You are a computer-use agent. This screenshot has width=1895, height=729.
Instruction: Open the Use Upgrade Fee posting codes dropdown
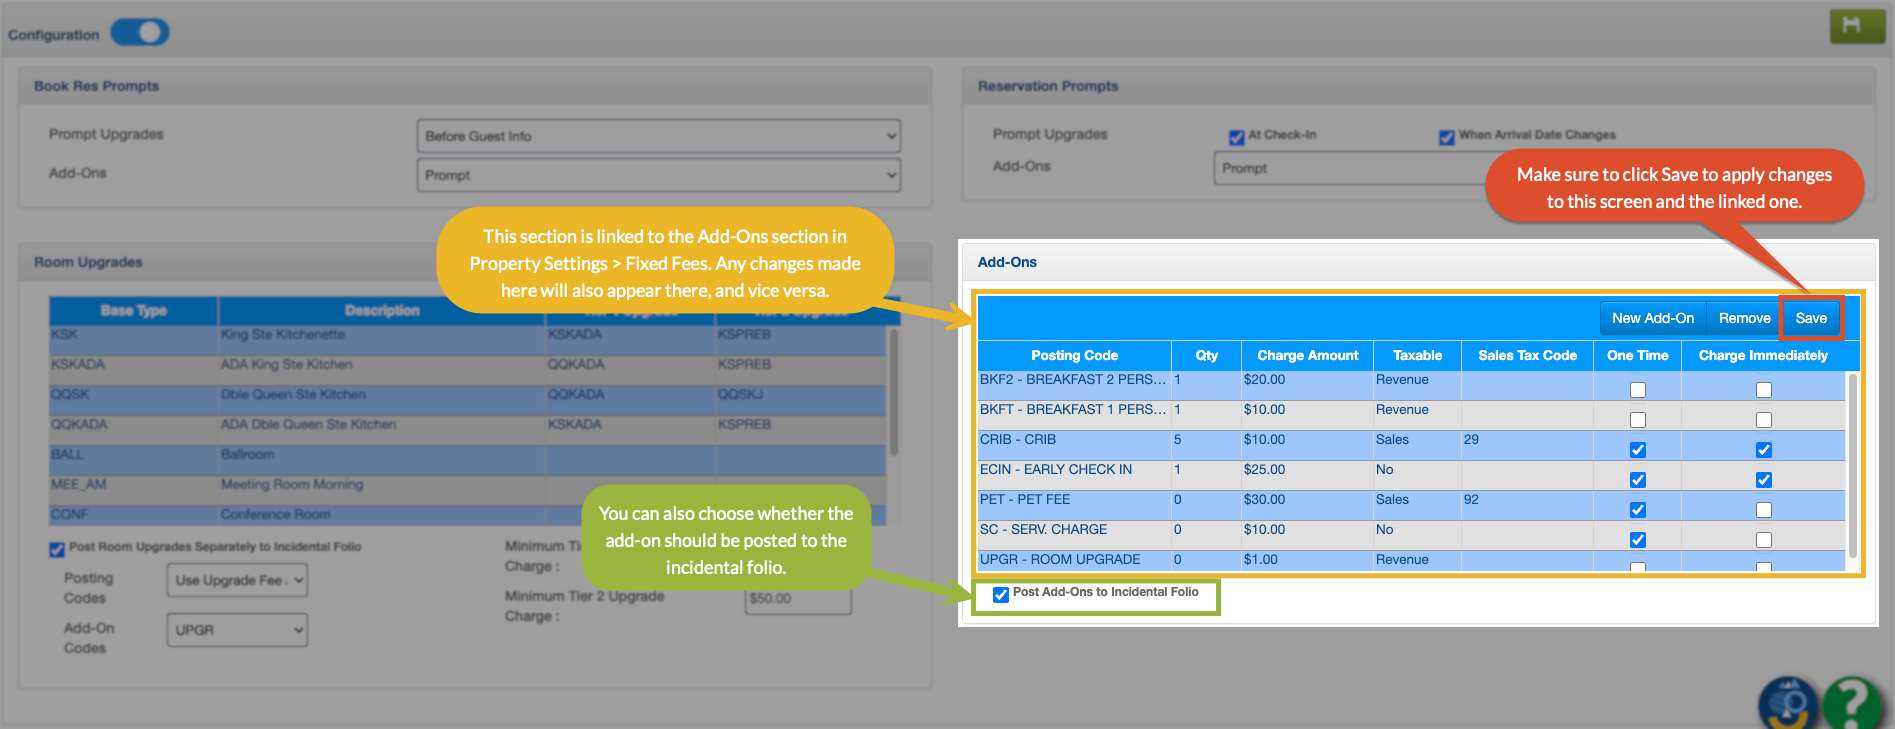[237, 580]
